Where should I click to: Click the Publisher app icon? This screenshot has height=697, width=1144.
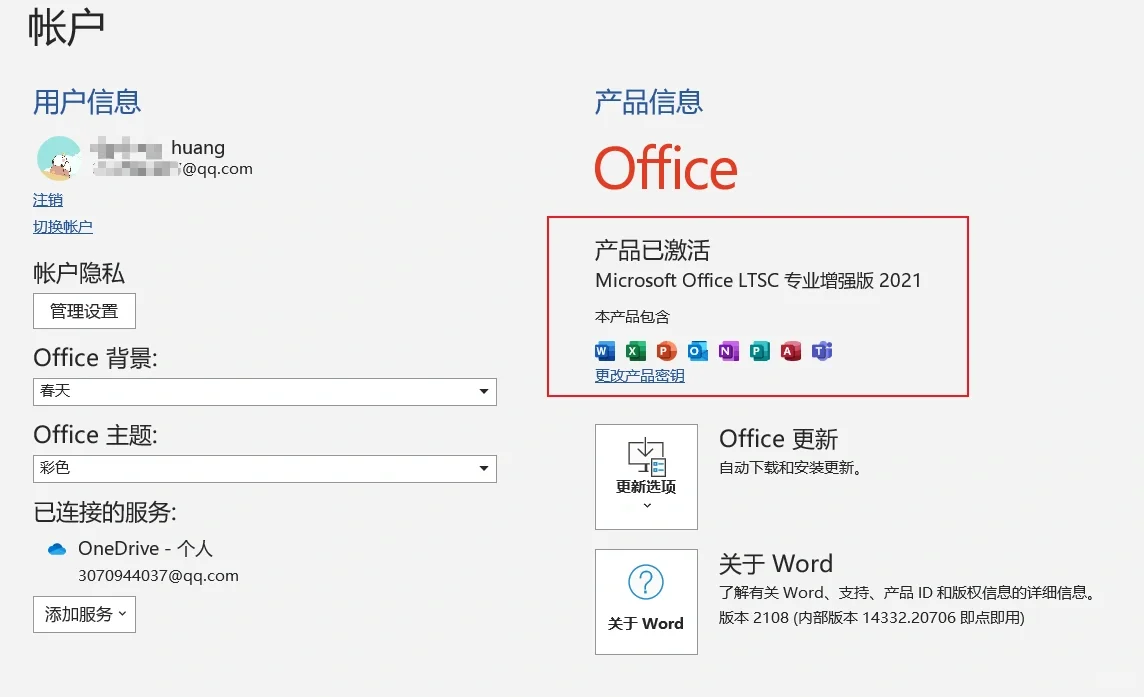(x=760, y=352)
